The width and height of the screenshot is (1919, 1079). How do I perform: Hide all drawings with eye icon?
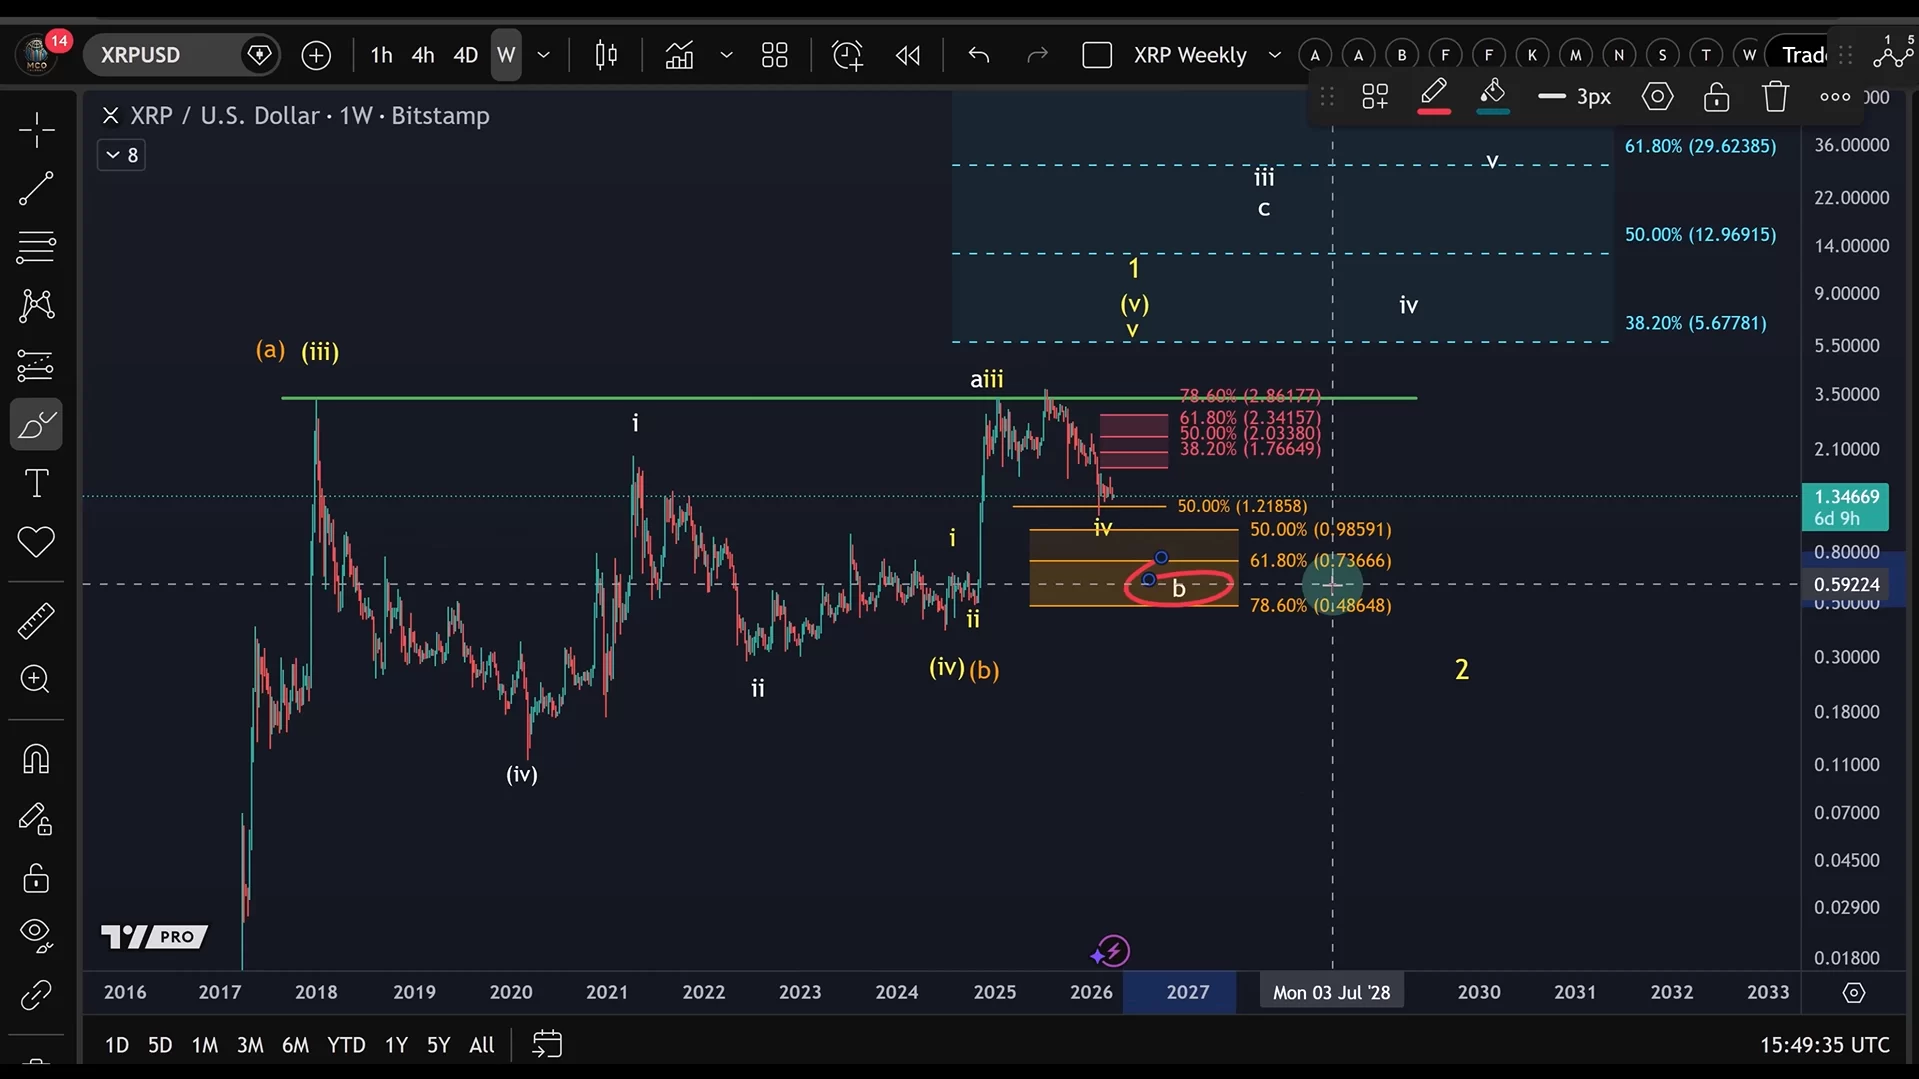(37, 934)
